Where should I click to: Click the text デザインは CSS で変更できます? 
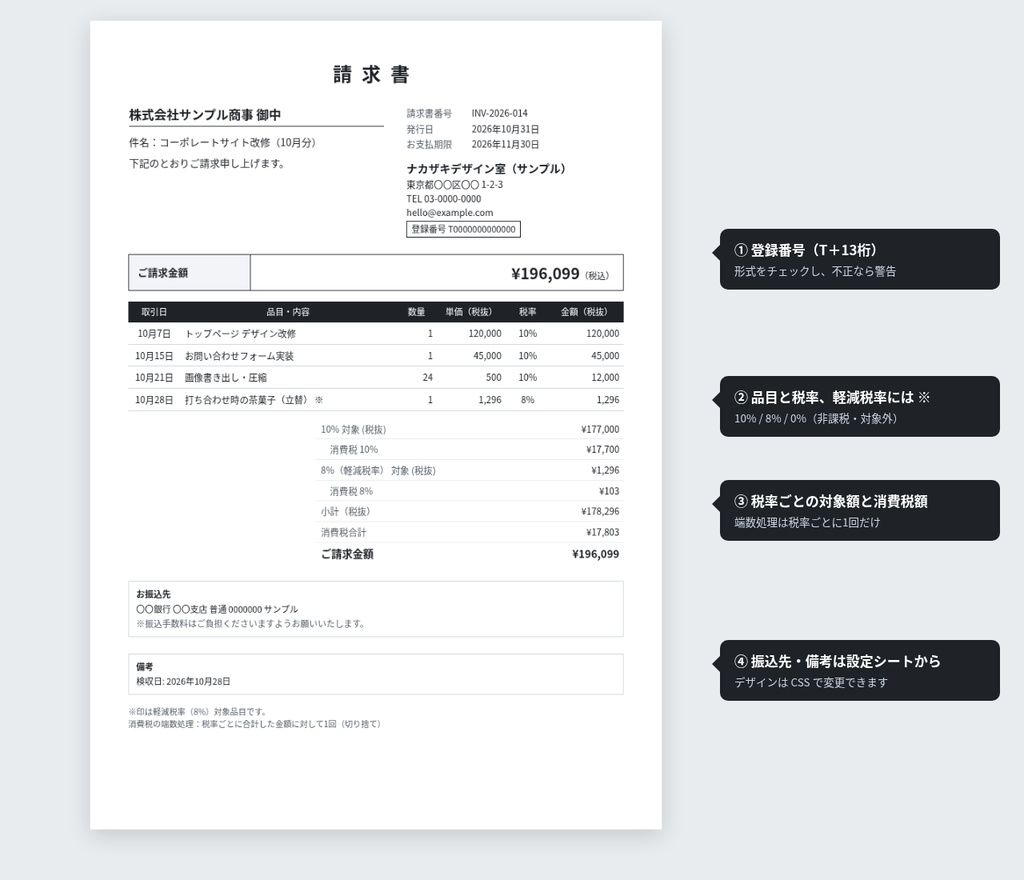click(811, 682)
